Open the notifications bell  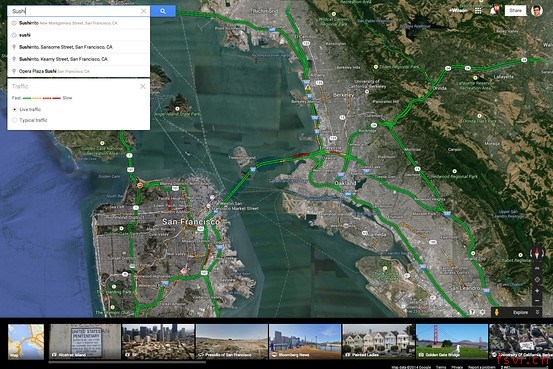click(493, 11)
